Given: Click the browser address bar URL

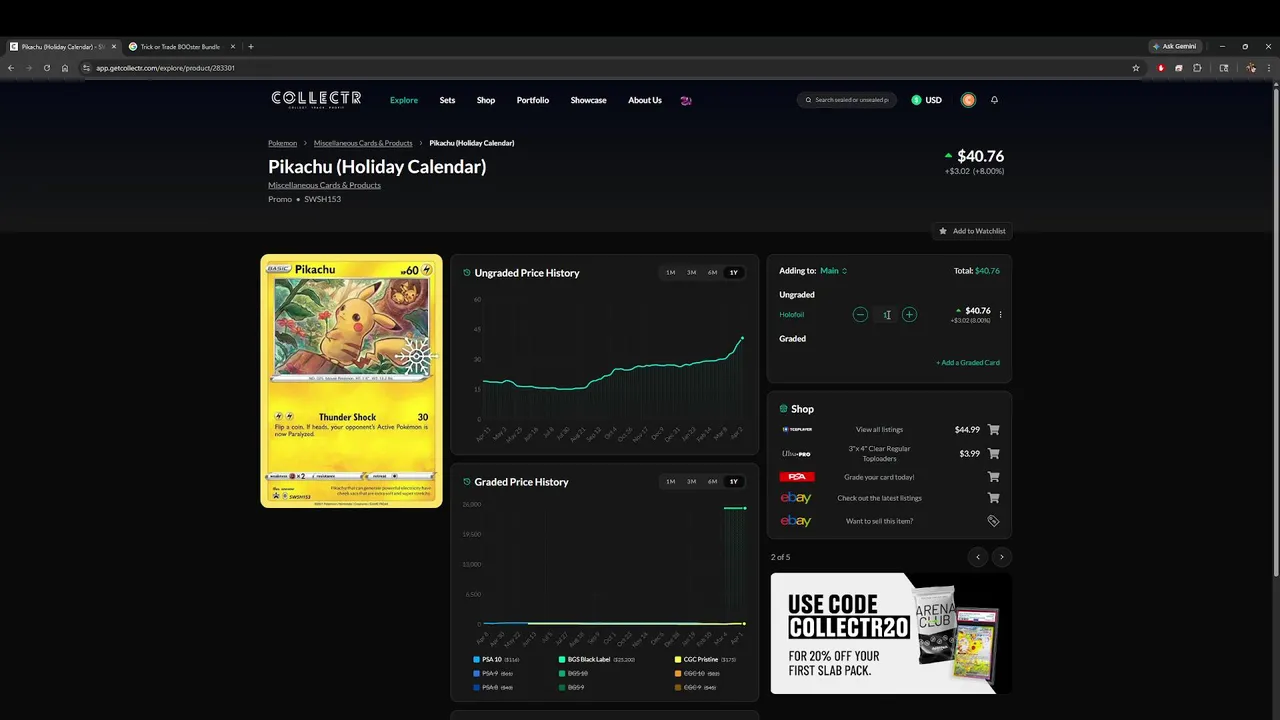Looking at the screenshot, I should click(165, 68).
